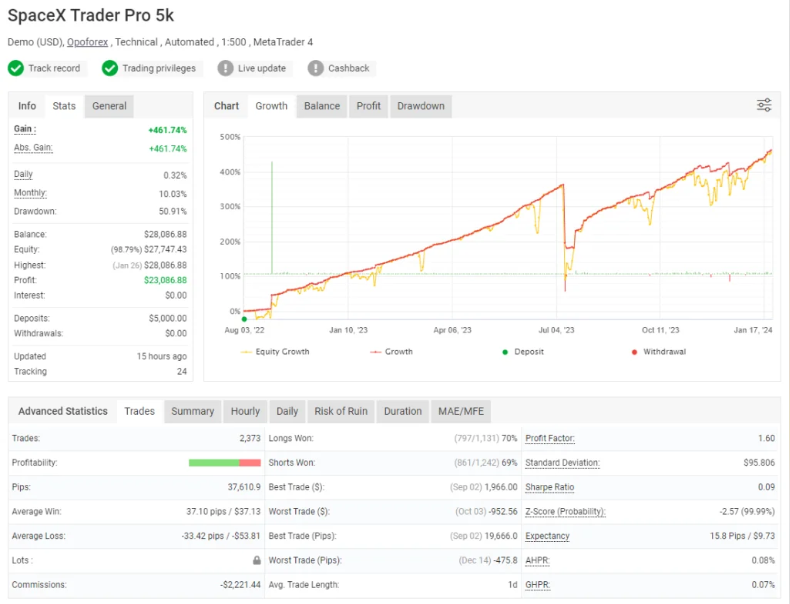Toggle Equity Growth legend series
The width and height of the screenshot is (790, 604).
[275, 352]
